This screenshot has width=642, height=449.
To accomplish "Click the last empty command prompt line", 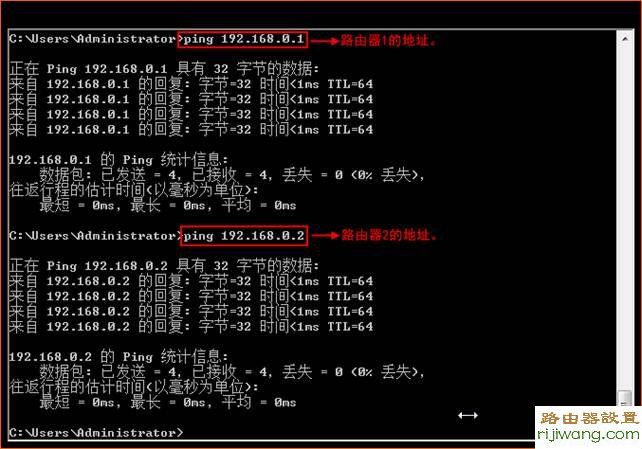I will tap(96, 433).
